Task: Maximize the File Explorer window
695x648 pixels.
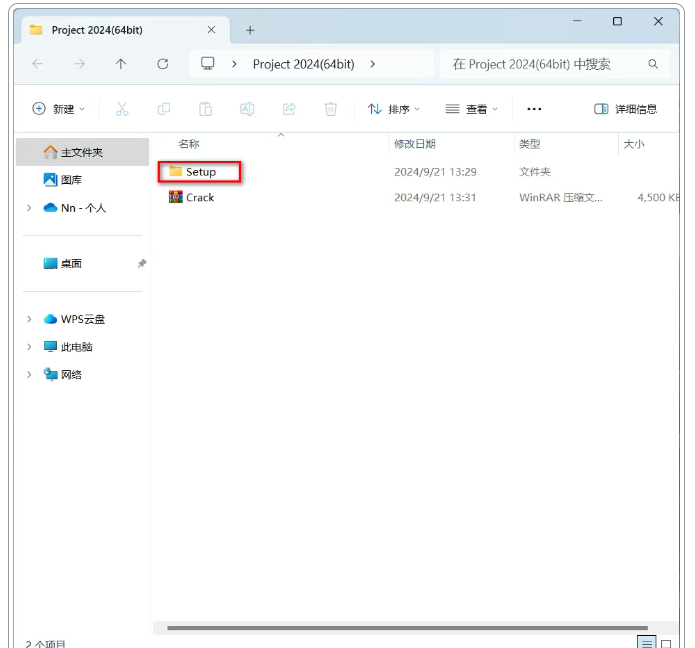Action: 617,21
